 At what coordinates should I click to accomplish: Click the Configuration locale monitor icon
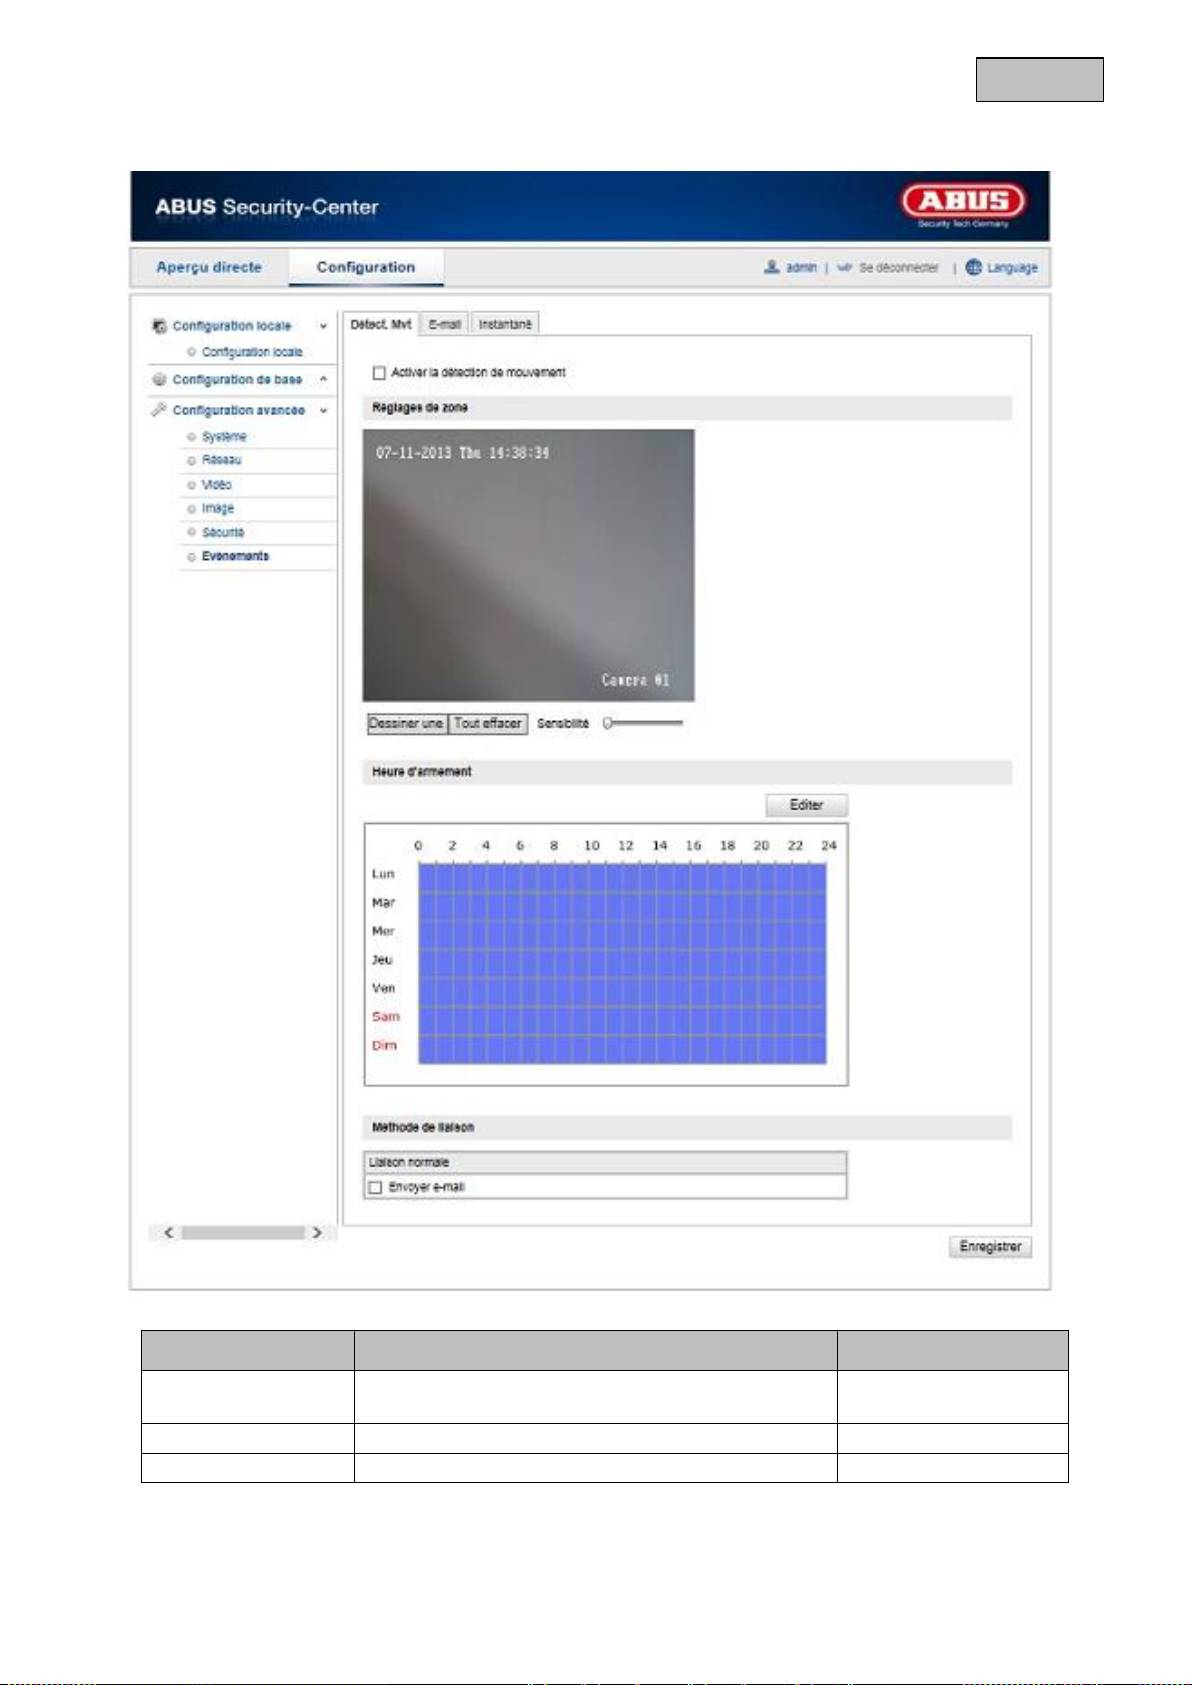tap(159, 326)
